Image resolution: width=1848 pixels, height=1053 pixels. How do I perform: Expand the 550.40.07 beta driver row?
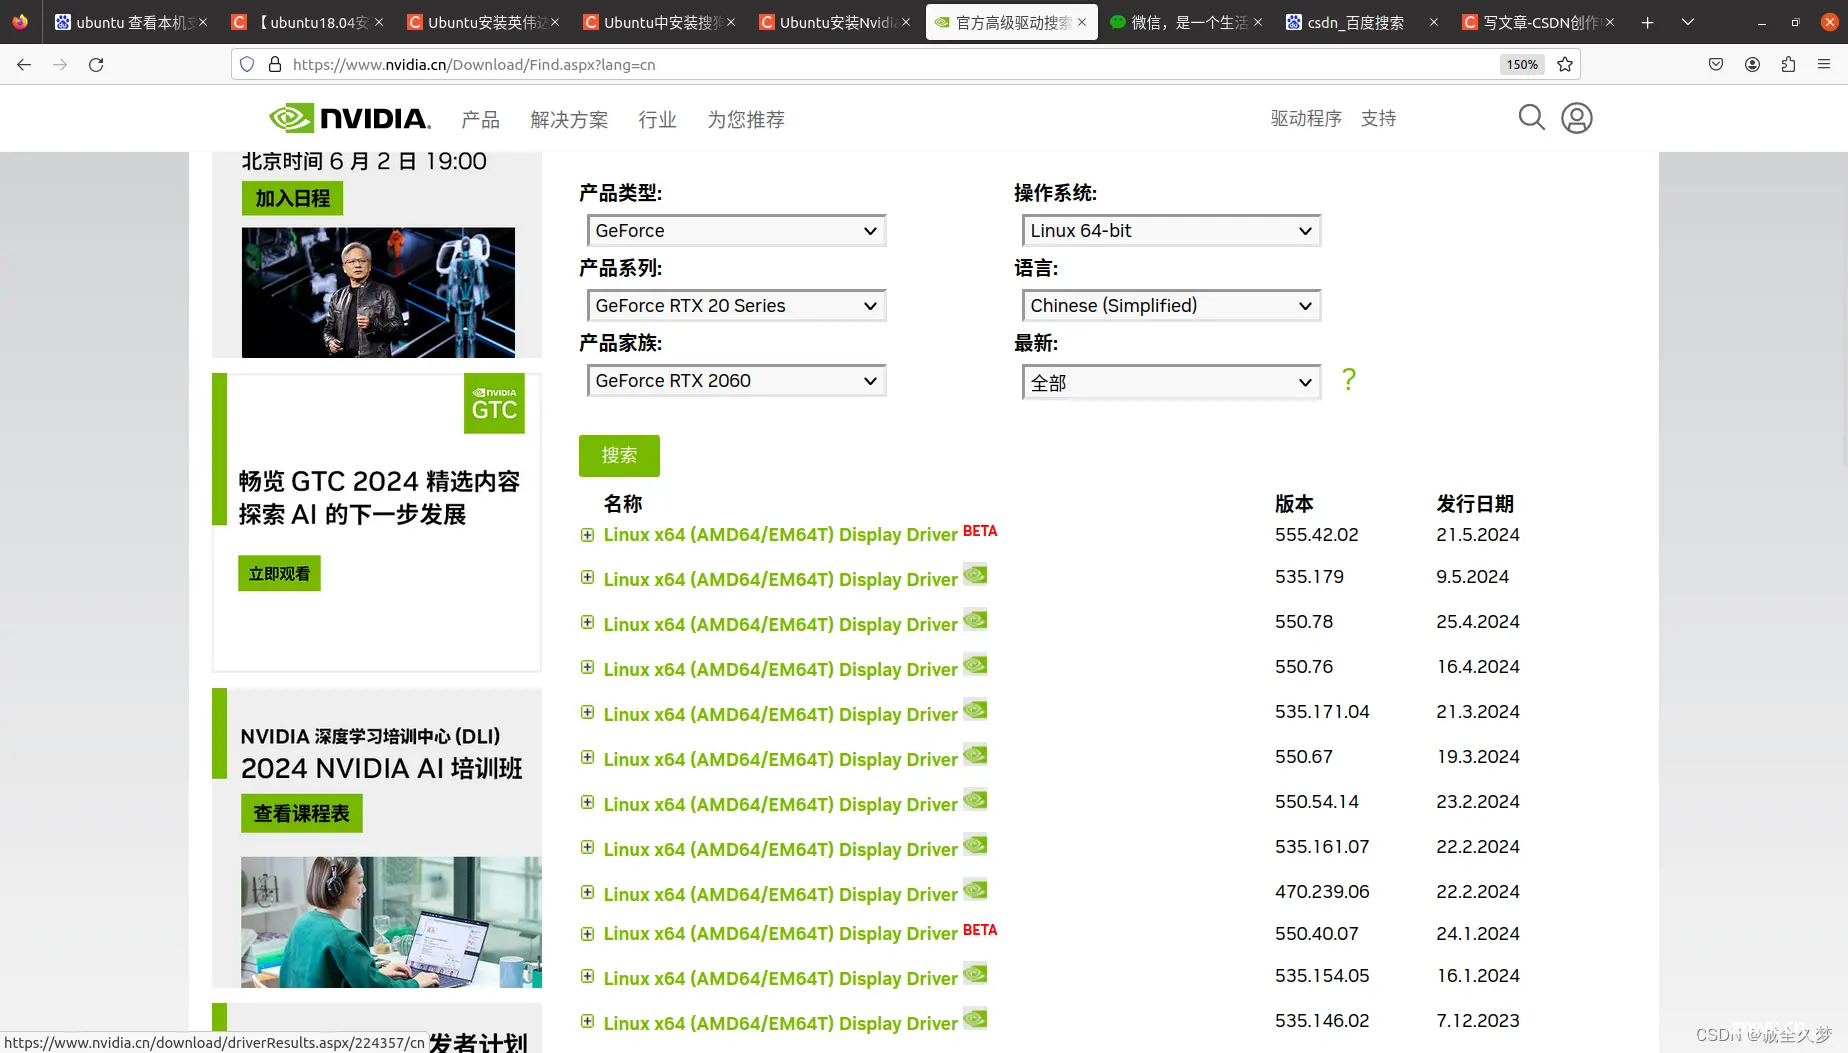tap(588, 934)
